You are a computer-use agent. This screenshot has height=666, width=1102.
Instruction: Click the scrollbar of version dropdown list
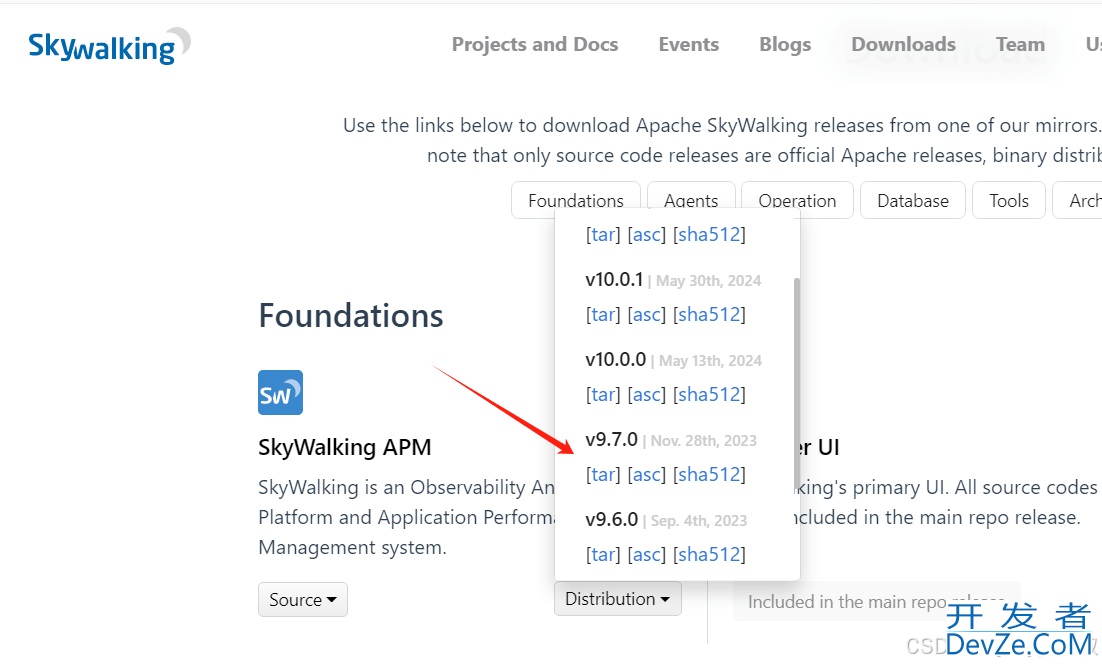(x=796, y=383)
